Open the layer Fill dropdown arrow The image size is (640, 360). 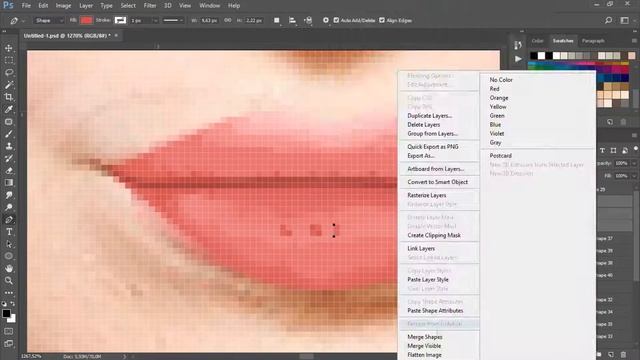pyautogui.click(x=634, y=176)
